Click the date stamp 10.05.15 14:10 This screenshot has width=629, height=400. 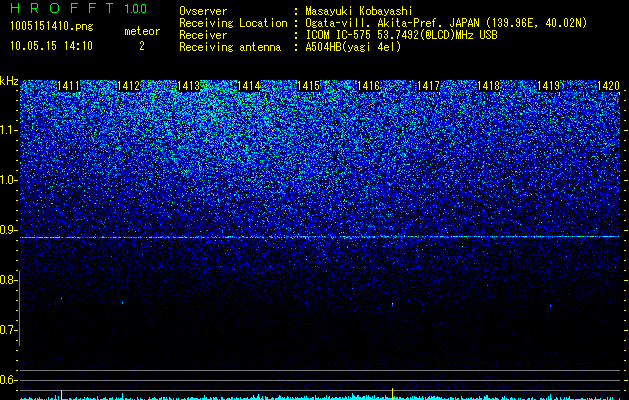(x=51, y=46)
